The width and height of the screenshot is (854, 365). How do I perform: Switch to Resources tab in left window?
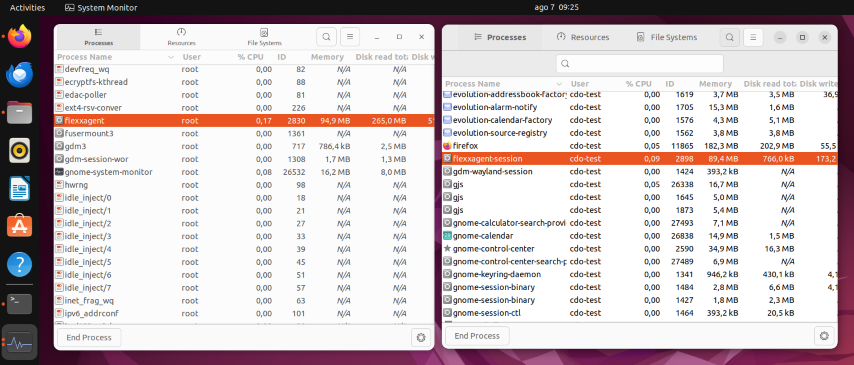(x=181, y=37)
